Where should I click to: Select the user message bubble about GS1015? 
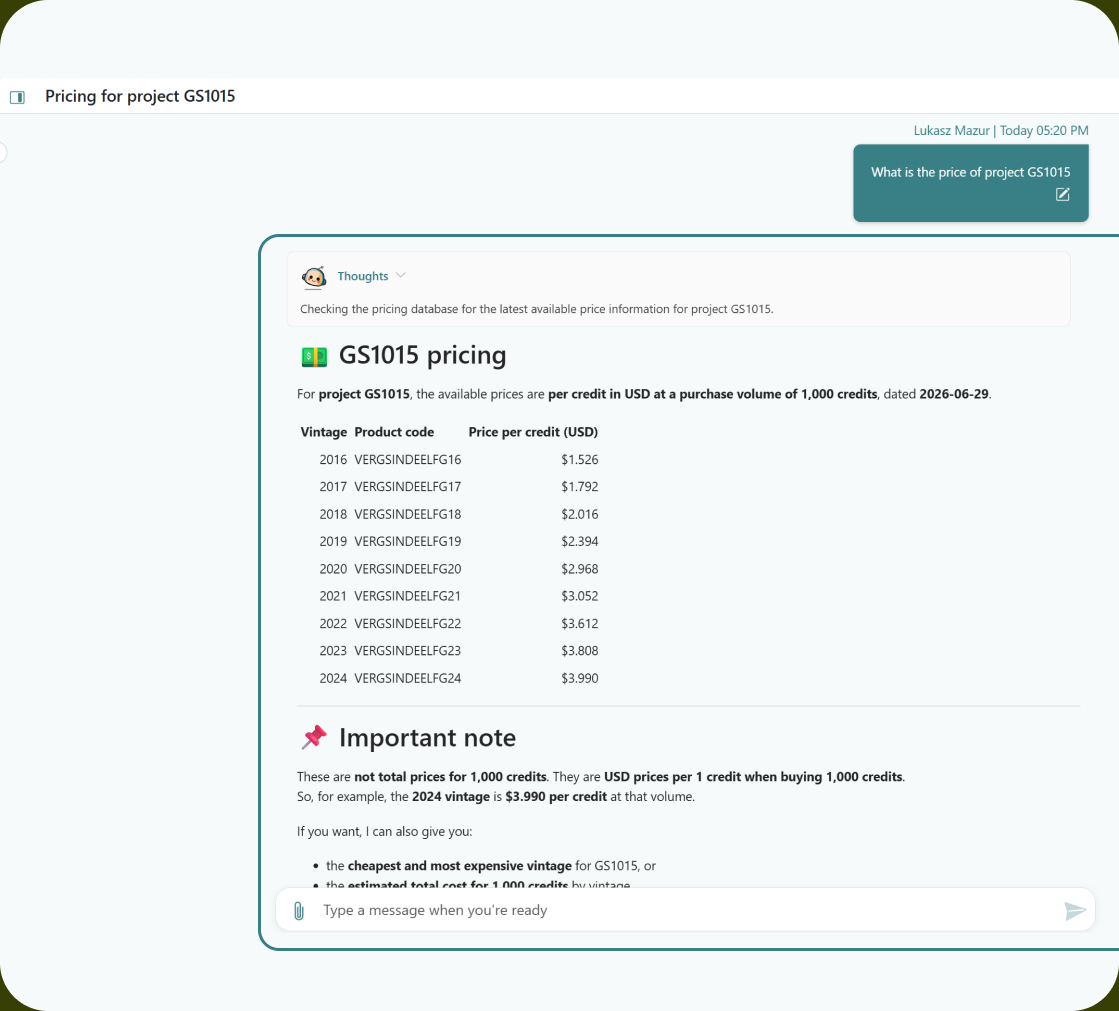[971, 183]
